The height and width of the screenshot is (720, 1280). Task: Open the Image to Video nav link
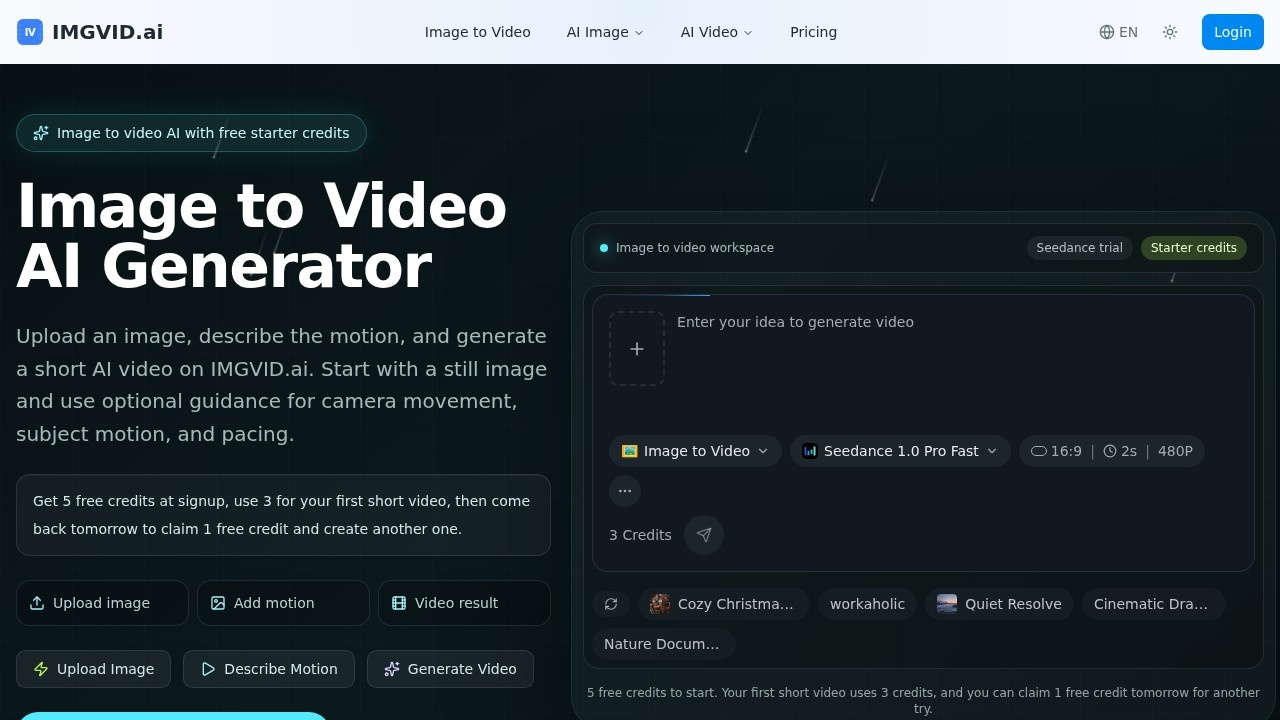point(478,32)
